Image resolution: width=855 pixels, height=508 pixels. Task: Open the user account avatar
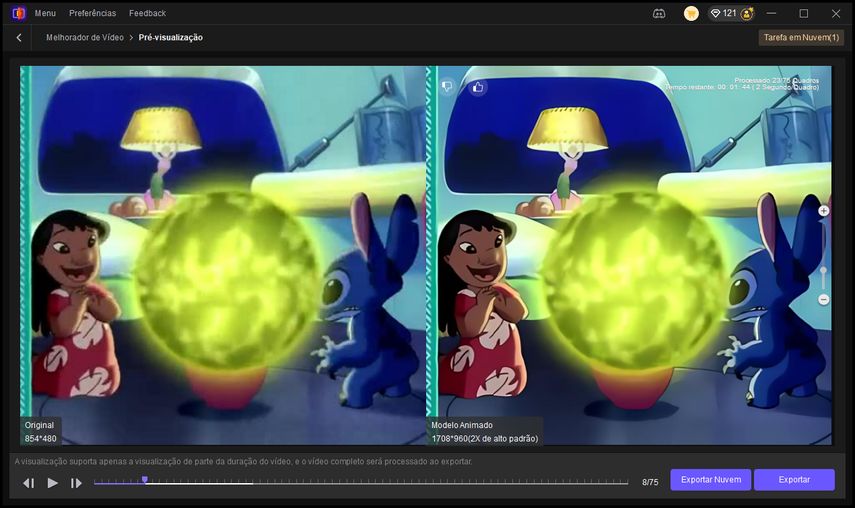(x=747, y=13)
